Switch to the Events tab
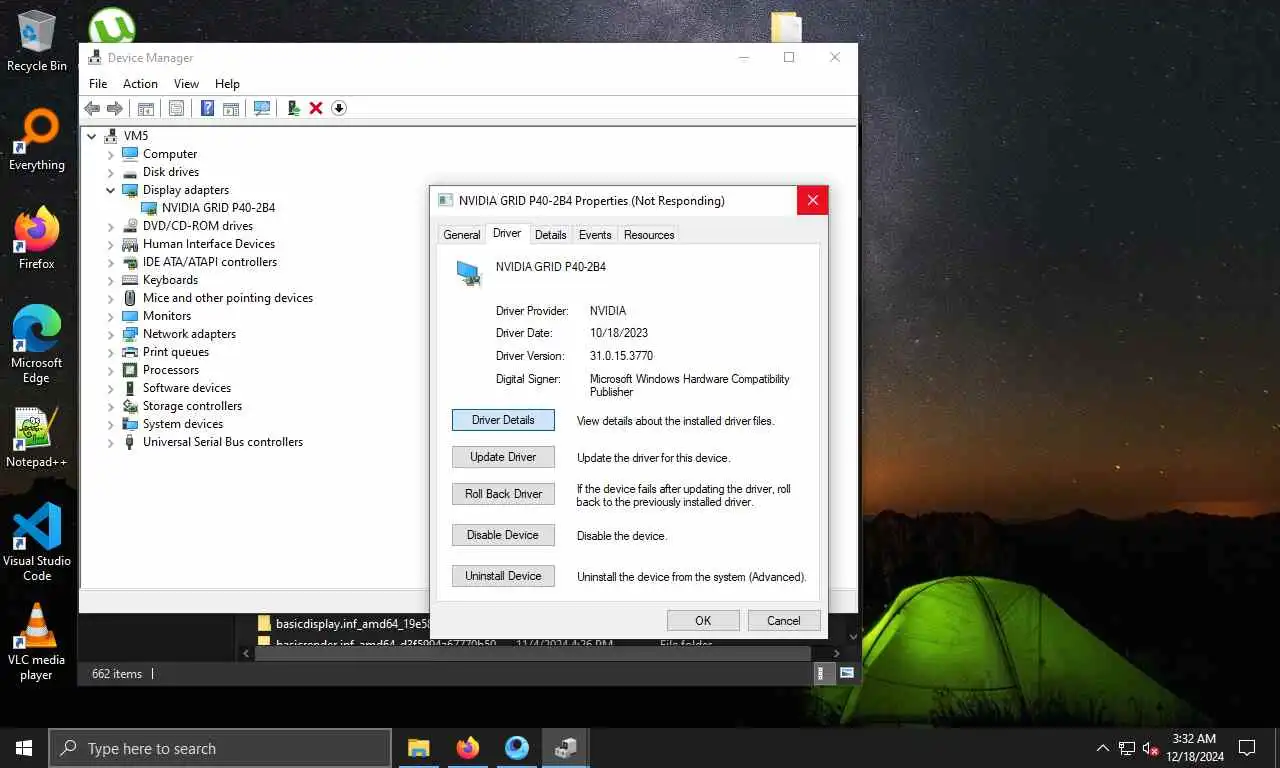1280x768 pixels. point(595,235)
